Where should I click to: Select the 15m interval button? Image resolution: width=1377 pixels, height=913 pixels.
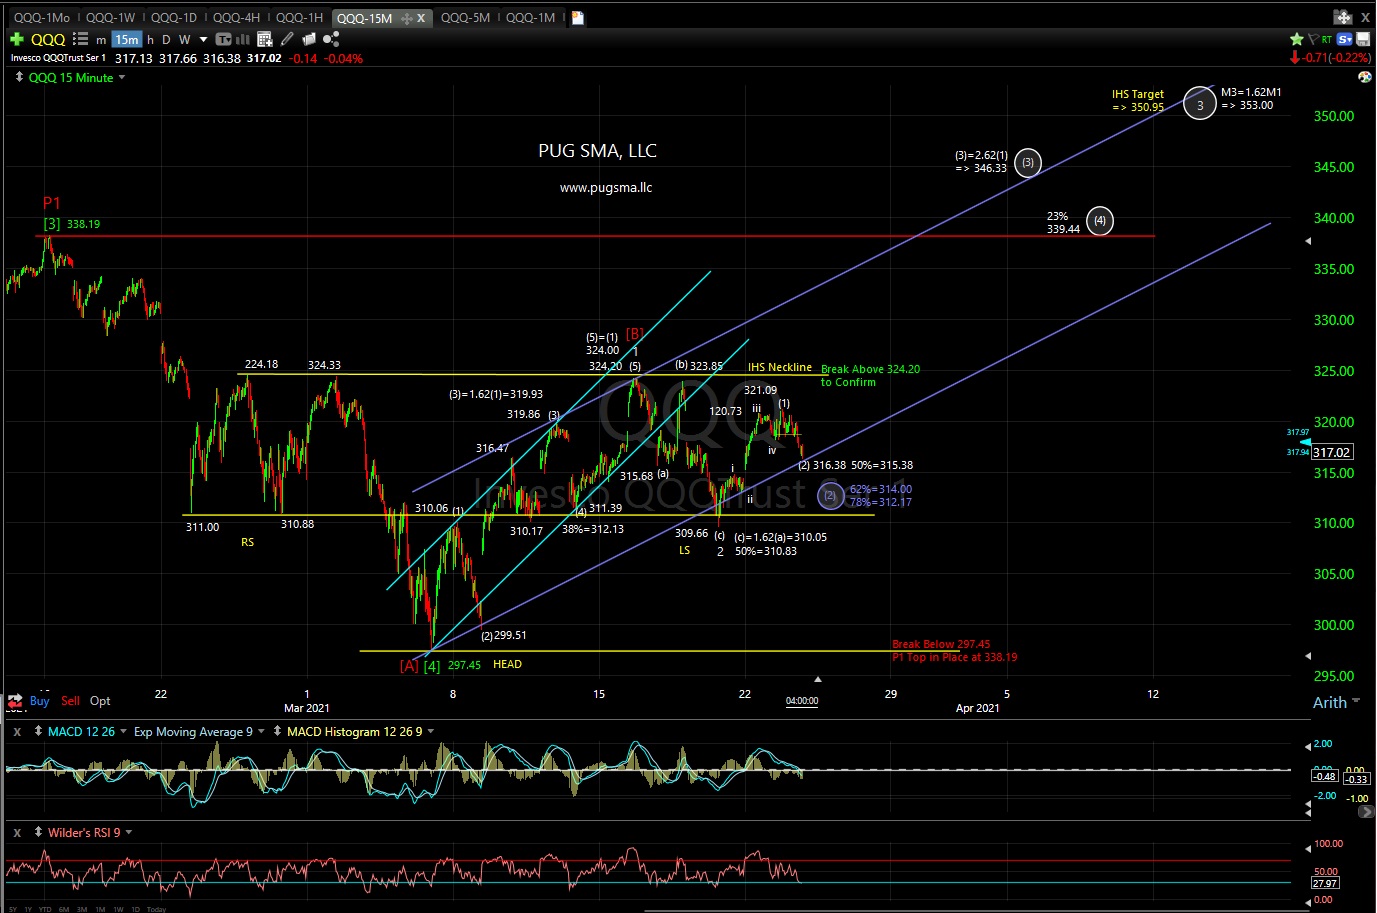[x=126, y=40]
